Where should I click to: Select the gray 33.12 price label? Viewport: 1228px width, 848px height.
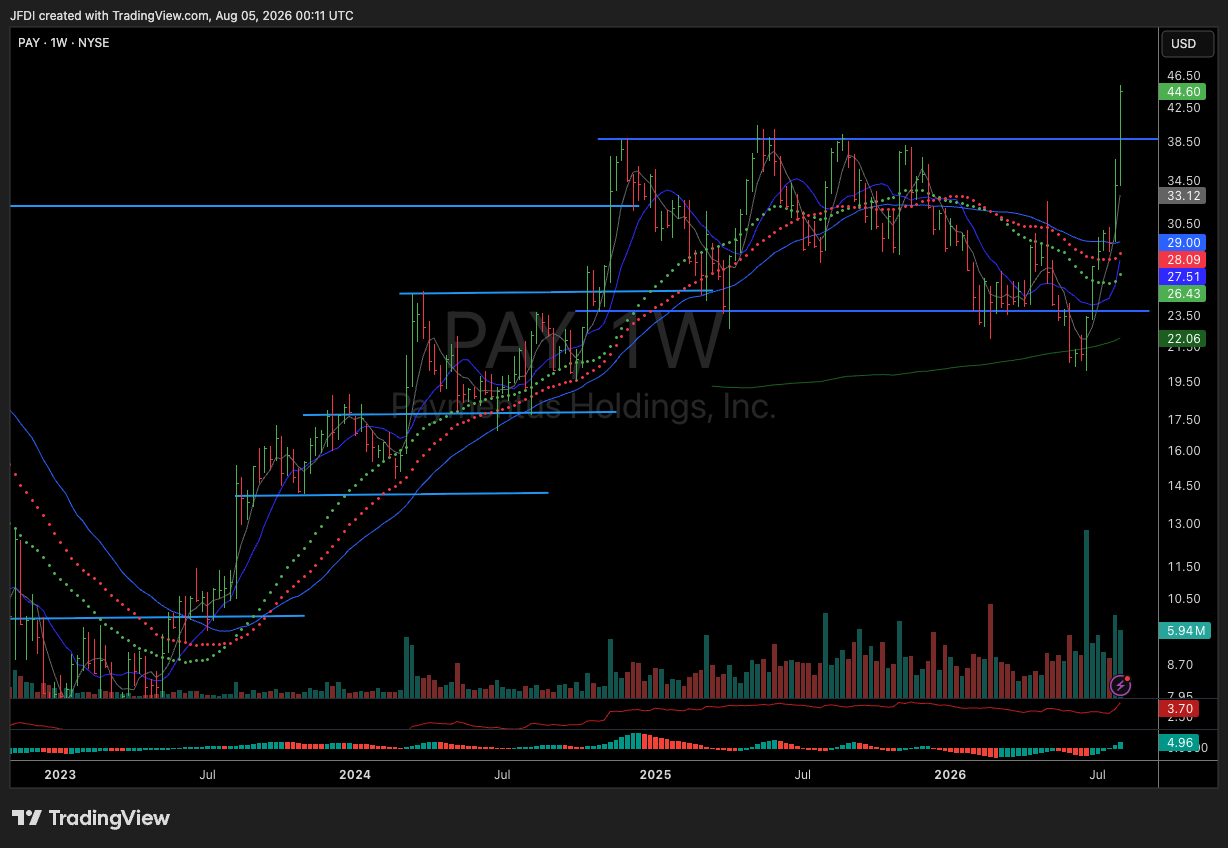click(x=1183, y=195)
